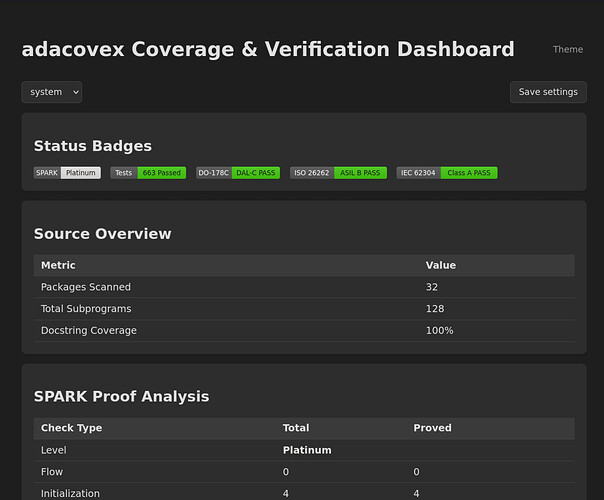Click the Tests 663 Passed badge

click(148, 173)
